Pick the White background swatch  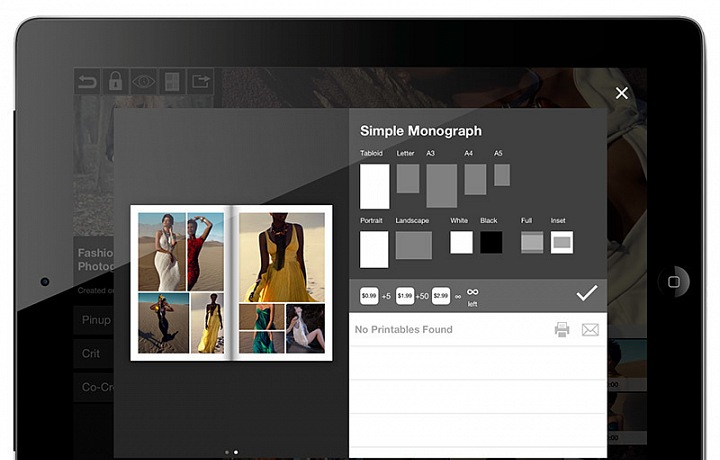pyautogui.click(x=461, y=242)
